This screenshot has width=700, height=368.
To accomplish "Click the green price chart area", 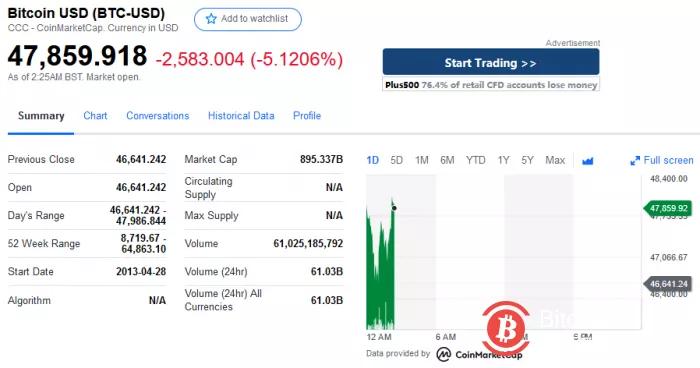I will [x=381, y=268].
